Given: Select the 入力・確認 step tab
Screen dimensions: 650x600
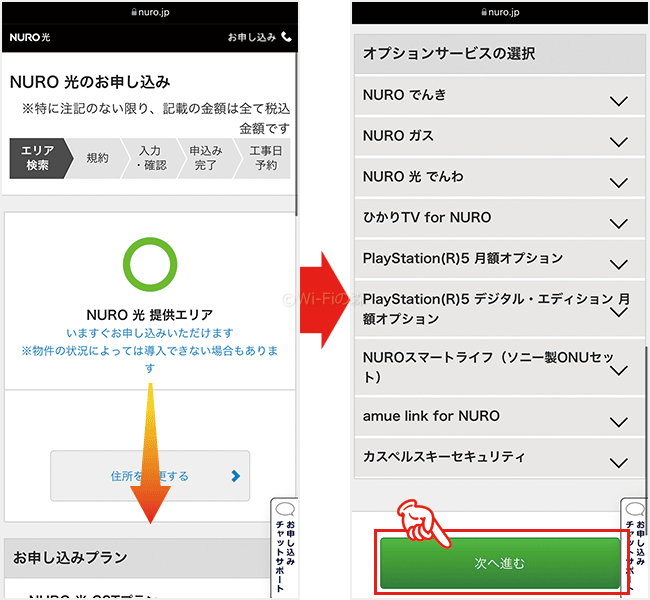Looking at the screenshot, I should (x=152, y=158).
